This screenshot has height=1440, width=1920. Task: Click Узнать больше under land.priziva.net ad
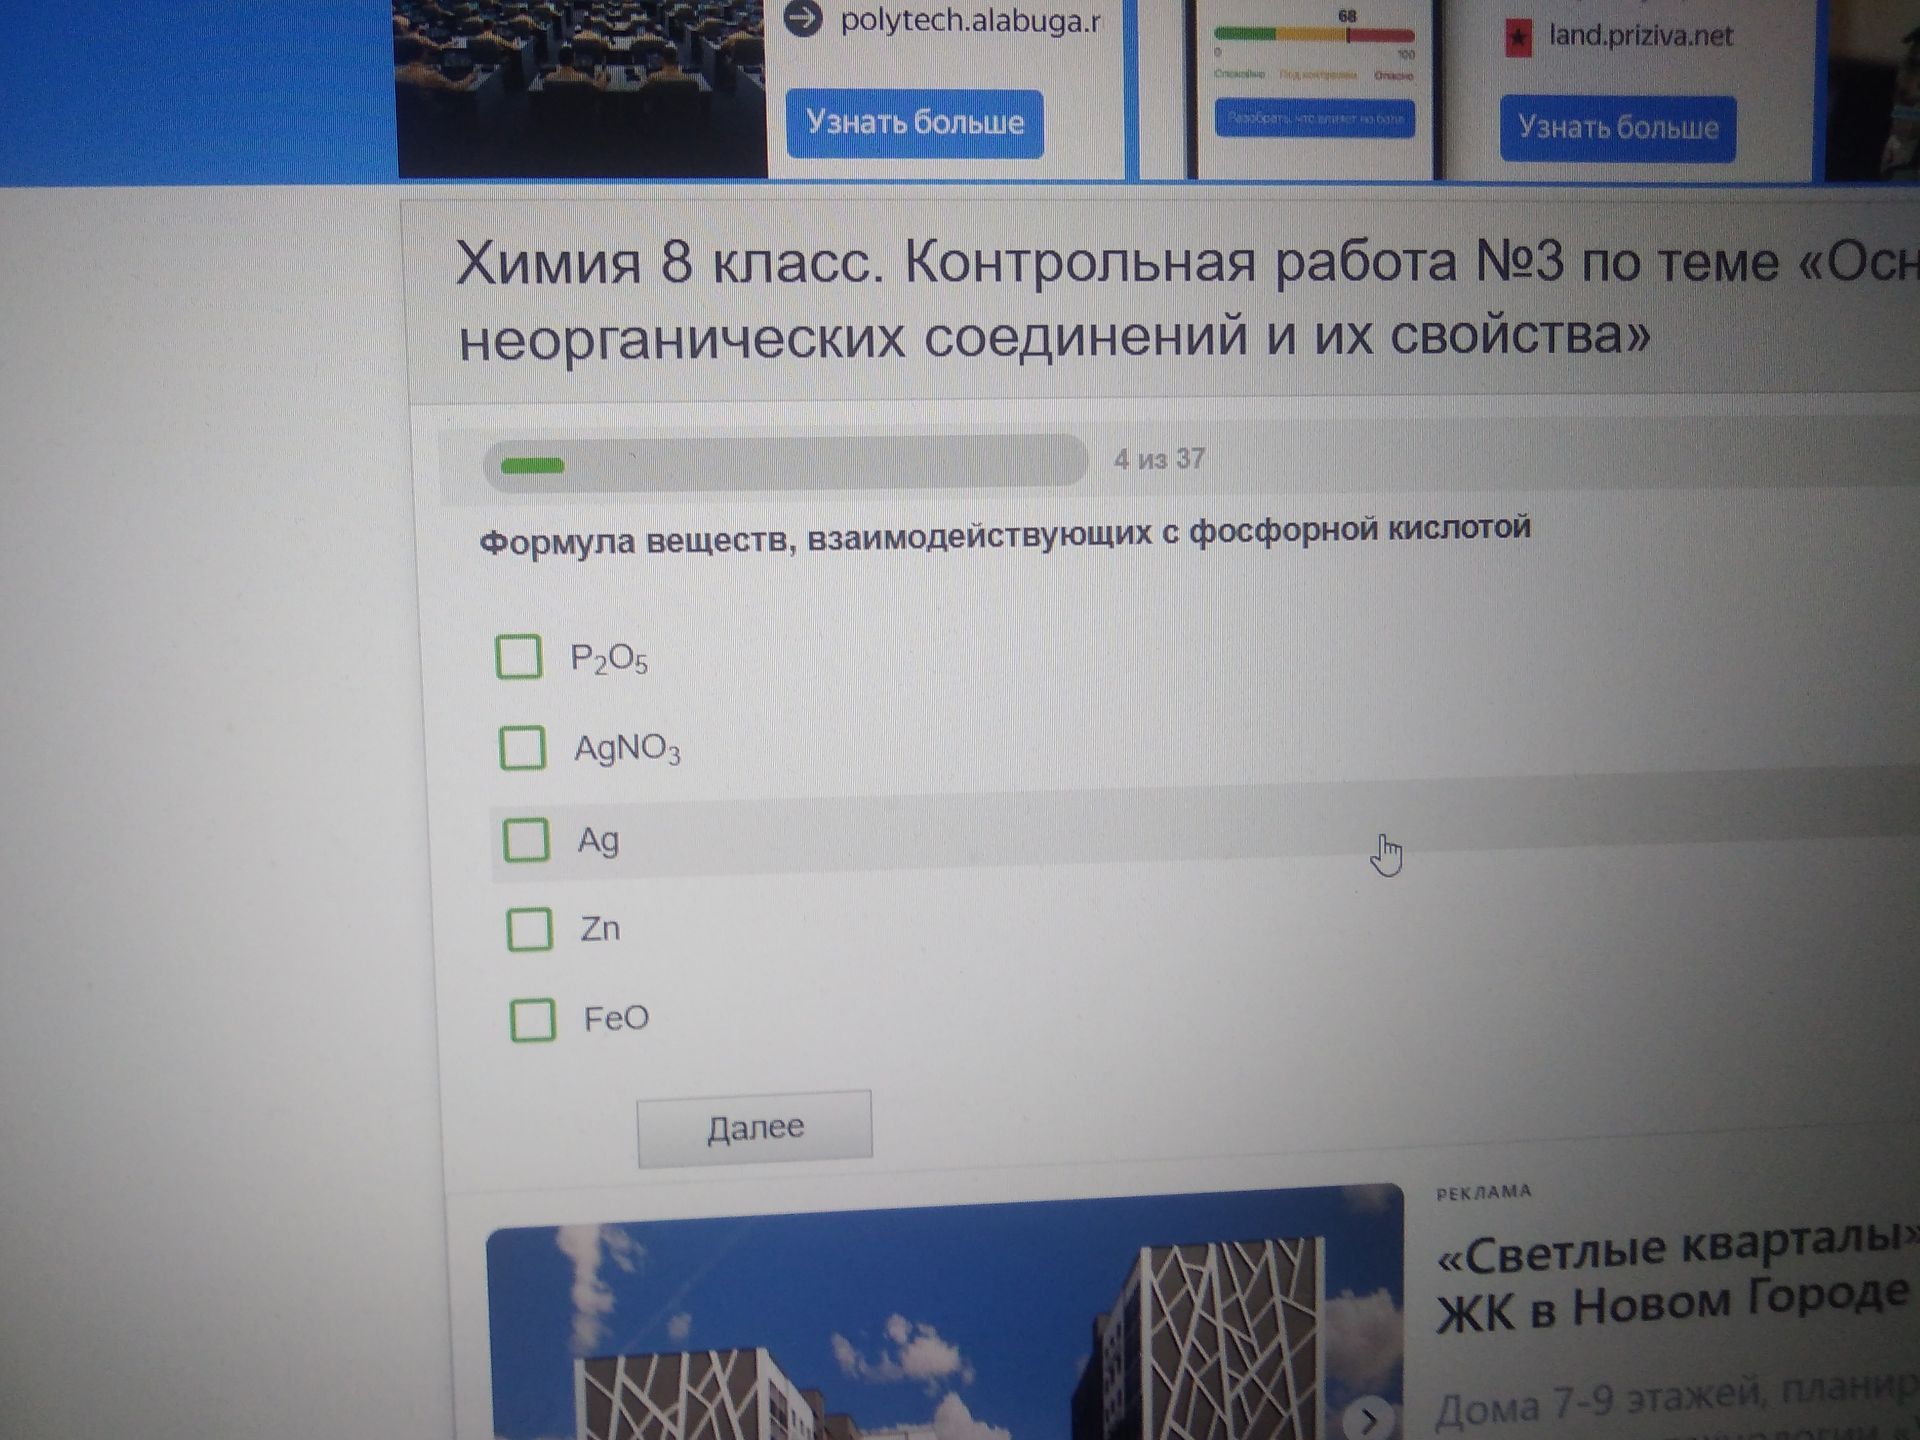coord(1617,128)
